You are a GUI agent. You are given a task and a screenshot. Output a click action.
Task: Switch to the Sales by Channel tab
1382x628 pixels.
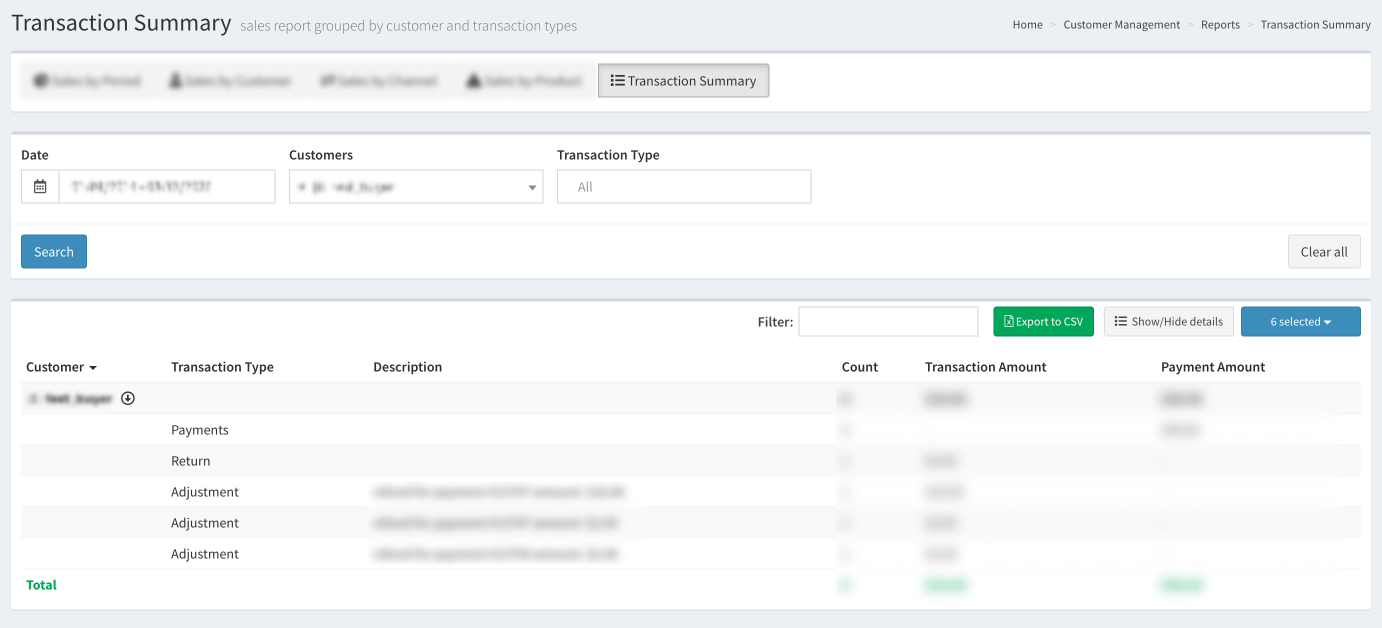(378, 81)
